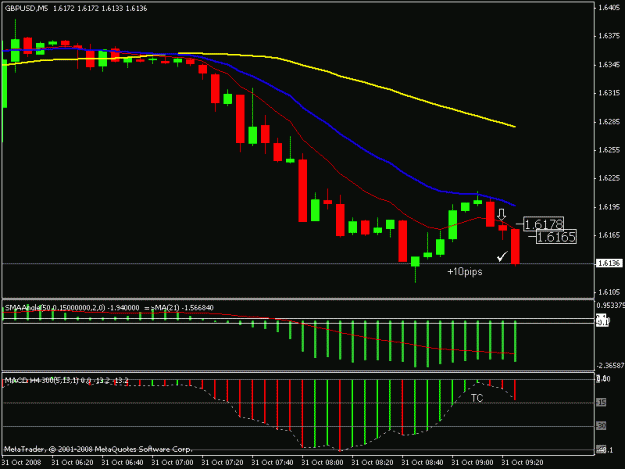This screenshot has height=469, width=625.
Task: Click 1.6285 on the price axis
Action: click(609, 122)
